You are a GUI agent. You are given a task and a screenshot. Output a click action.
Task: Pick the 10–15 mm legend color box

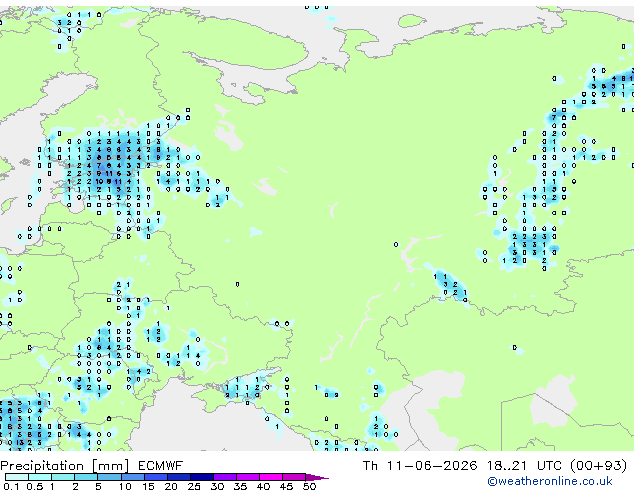(x=132, y=477)
